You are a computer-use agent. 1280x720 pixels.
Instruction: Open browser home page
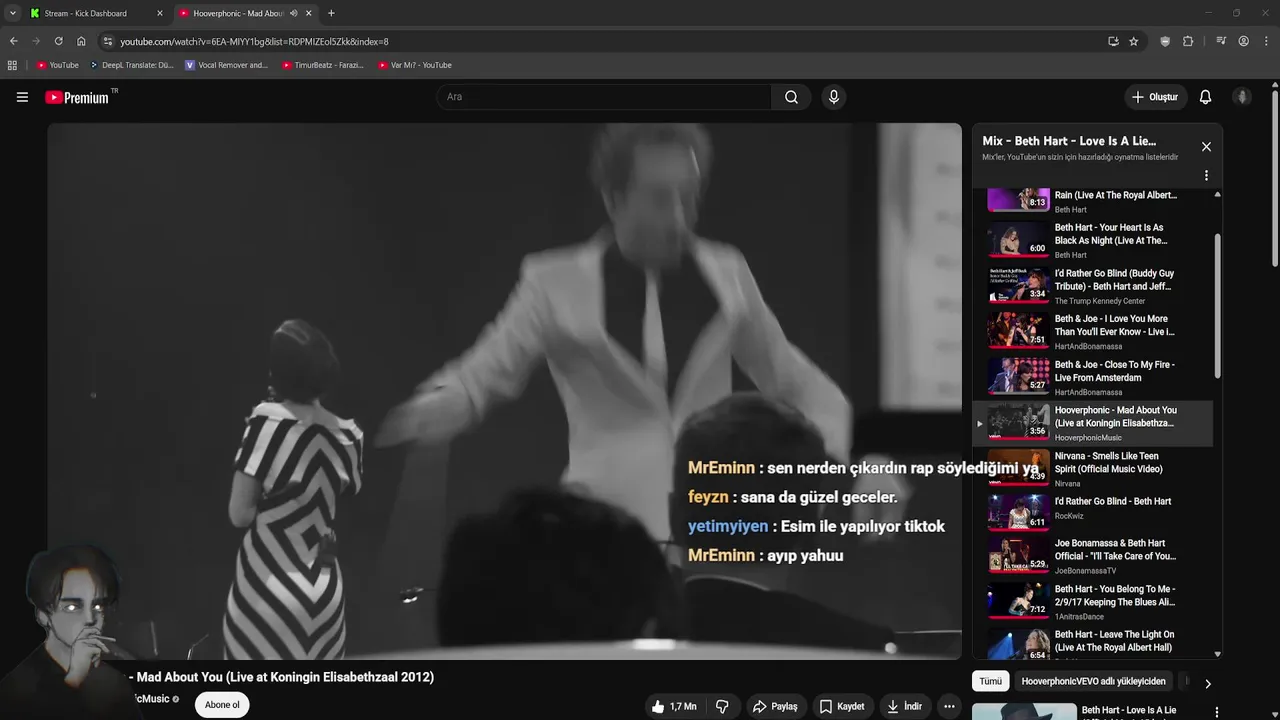[81, 41]
